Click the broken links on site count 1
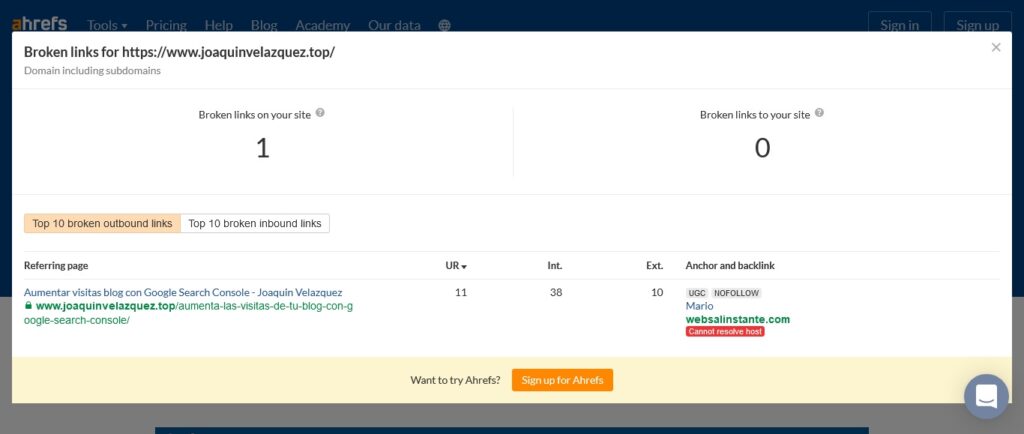 pyautogui.click(x=262, y=148)
